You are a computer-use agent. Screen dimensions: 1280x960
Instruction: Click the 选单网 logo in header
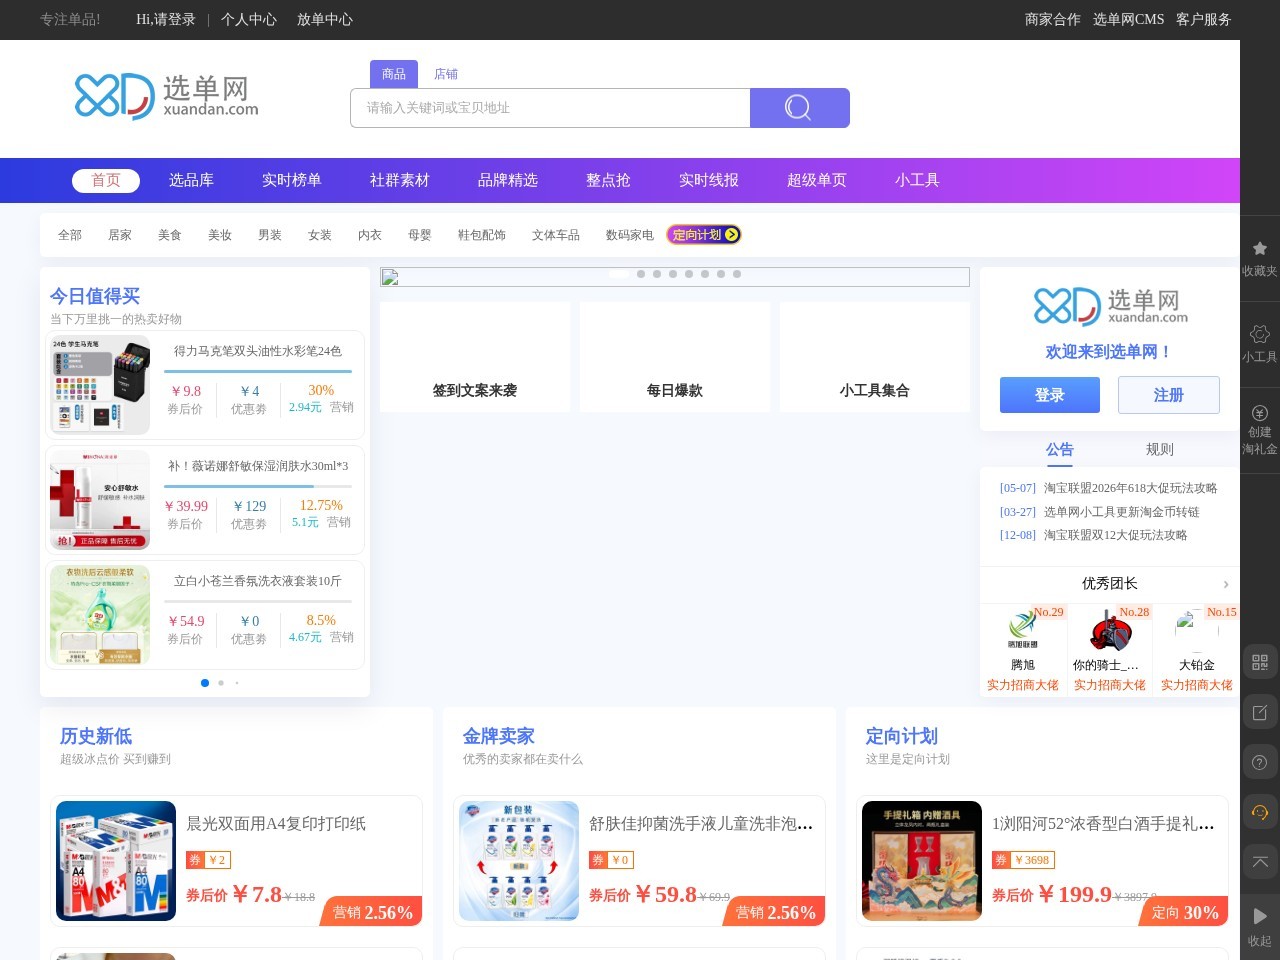pos(167,96)
